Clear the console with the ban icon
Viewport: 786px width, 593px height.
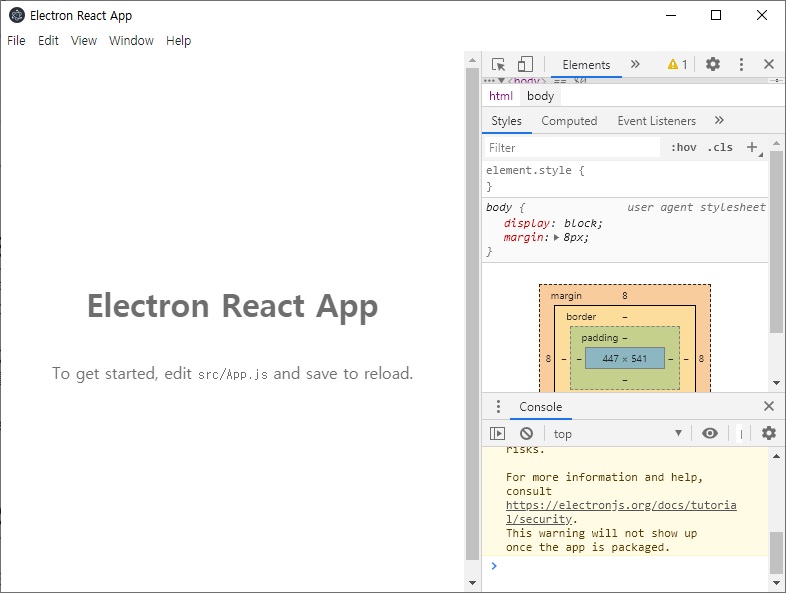click(x=526, y=433)
